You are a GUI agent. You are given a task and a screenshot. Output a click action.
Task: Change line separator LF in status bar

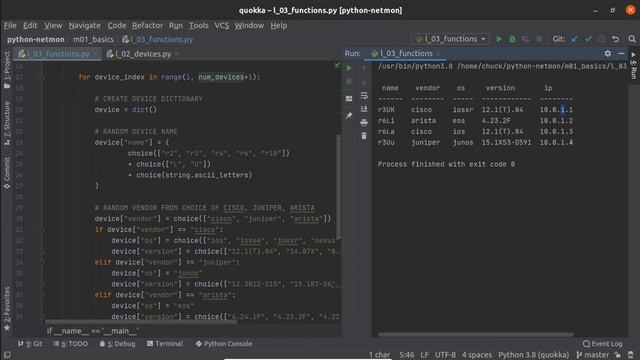[424, 355]
